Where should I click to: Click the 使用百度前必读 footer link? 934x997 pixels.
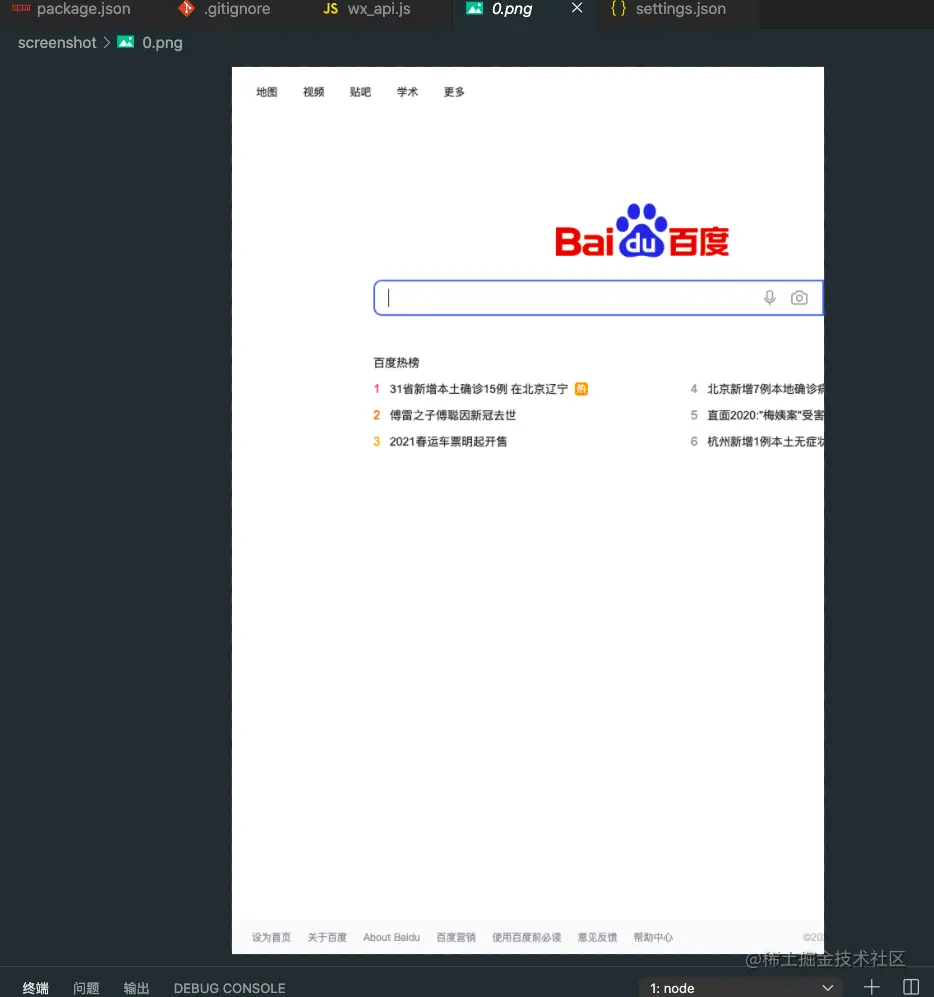pos(526,937)
